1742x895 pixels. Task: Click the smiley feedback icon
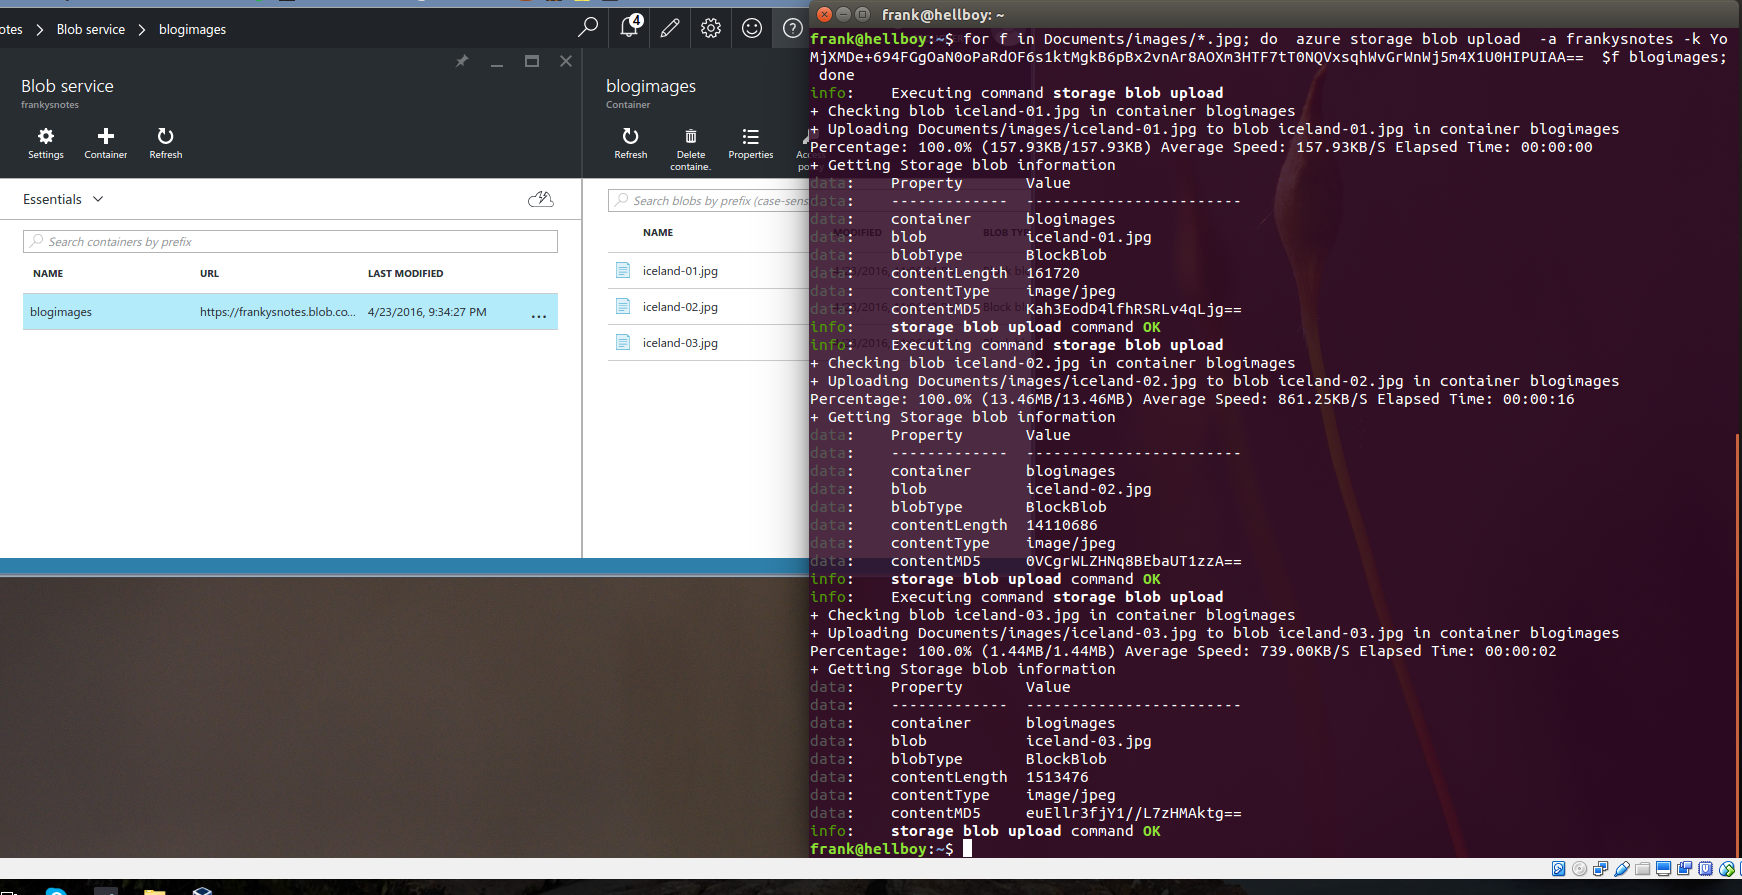(752, 28)
